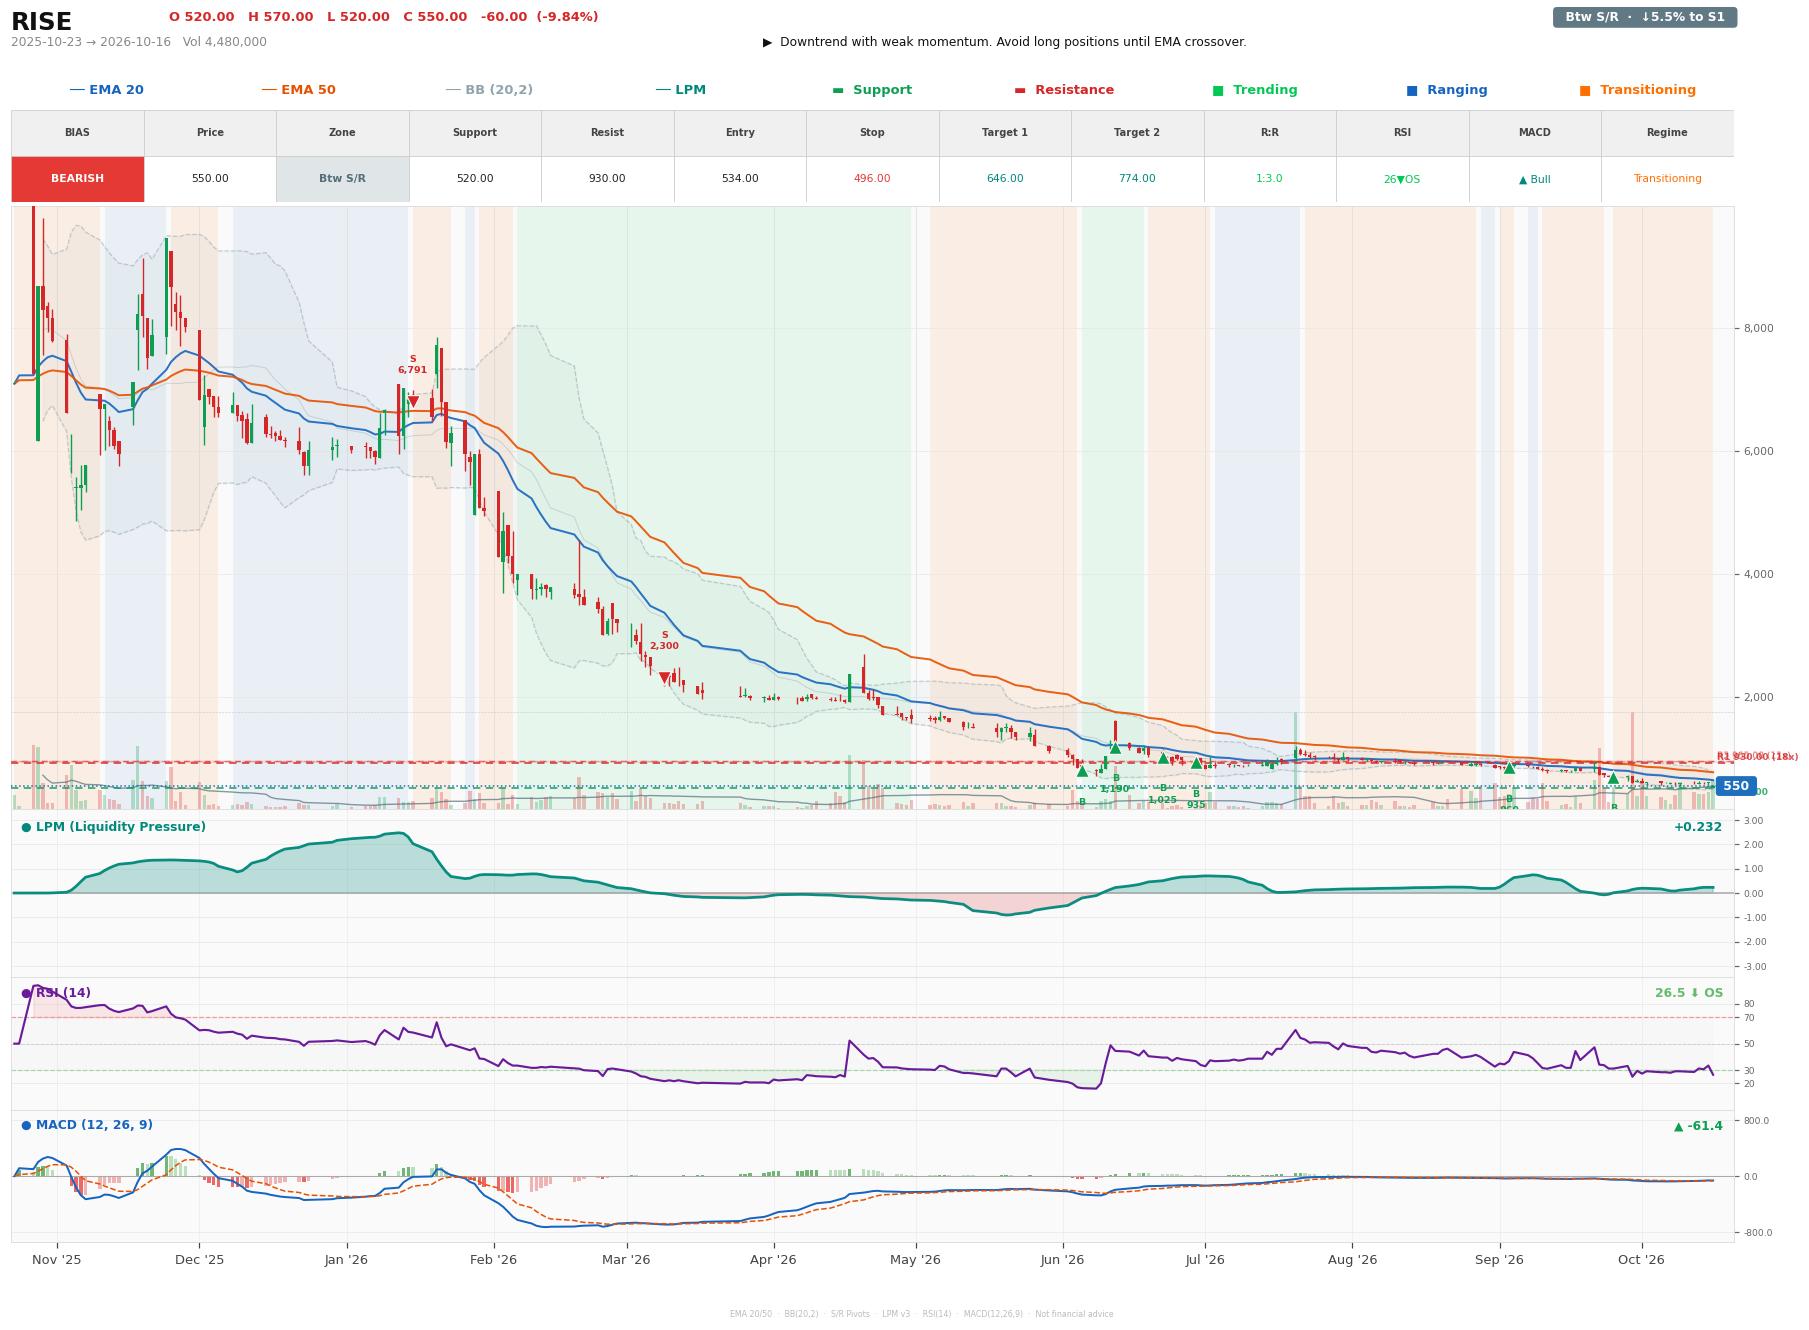Image resolution: width=1809 pixels, height=1330 pixels.
Task: Click the Regime column header
Action: (x=1667, y=133)
